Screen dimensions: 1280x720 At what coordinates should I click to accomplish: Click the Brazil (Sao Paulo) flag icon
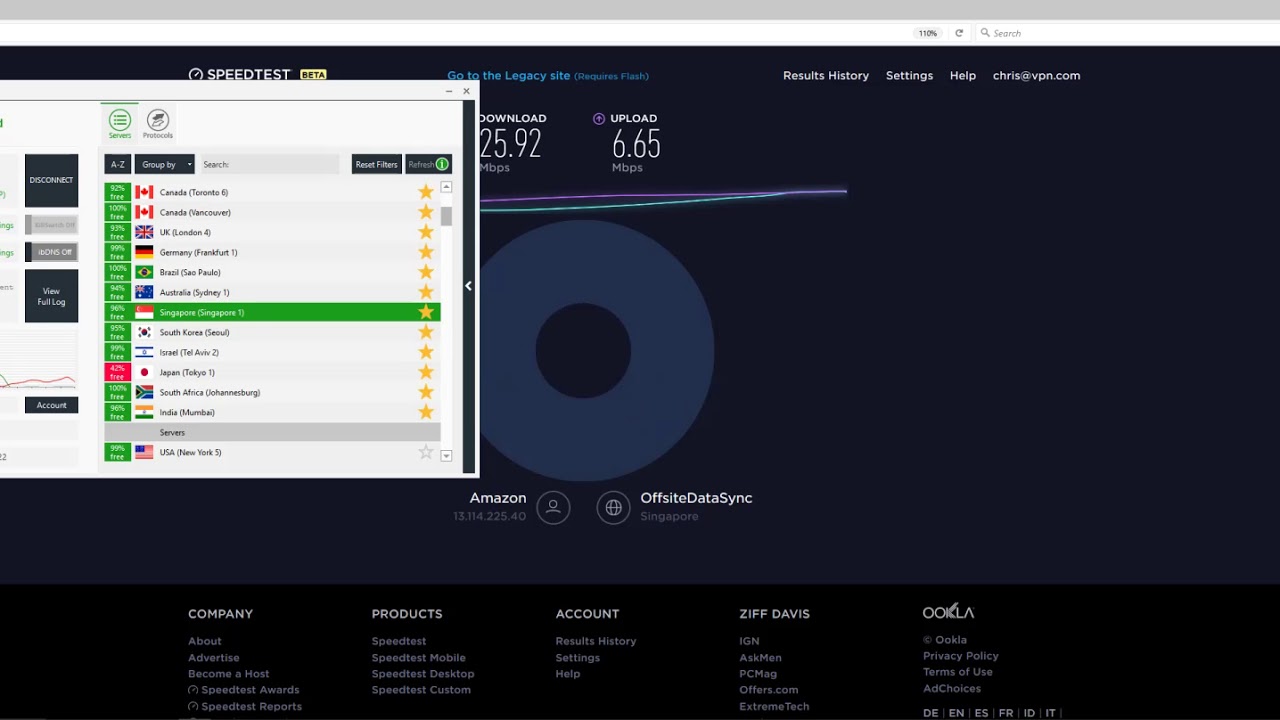[144, 272]
